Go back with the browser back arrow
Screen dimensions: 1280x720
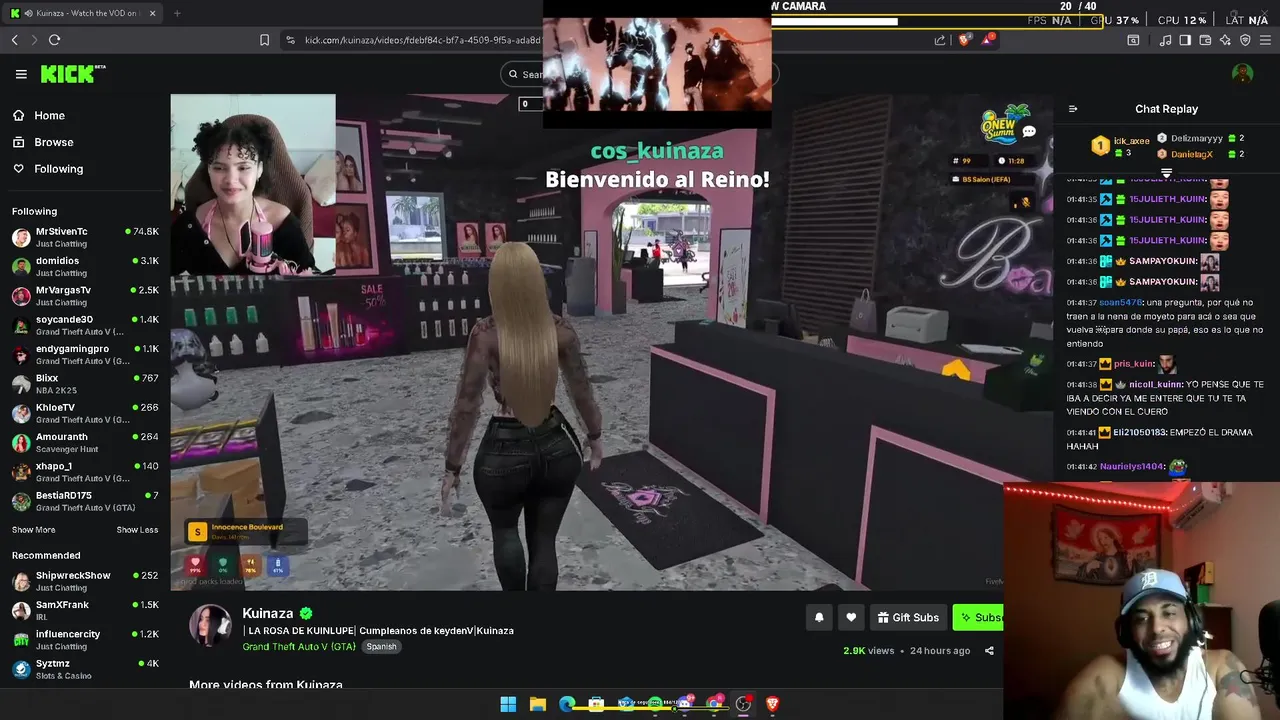(x=15, y=40)
